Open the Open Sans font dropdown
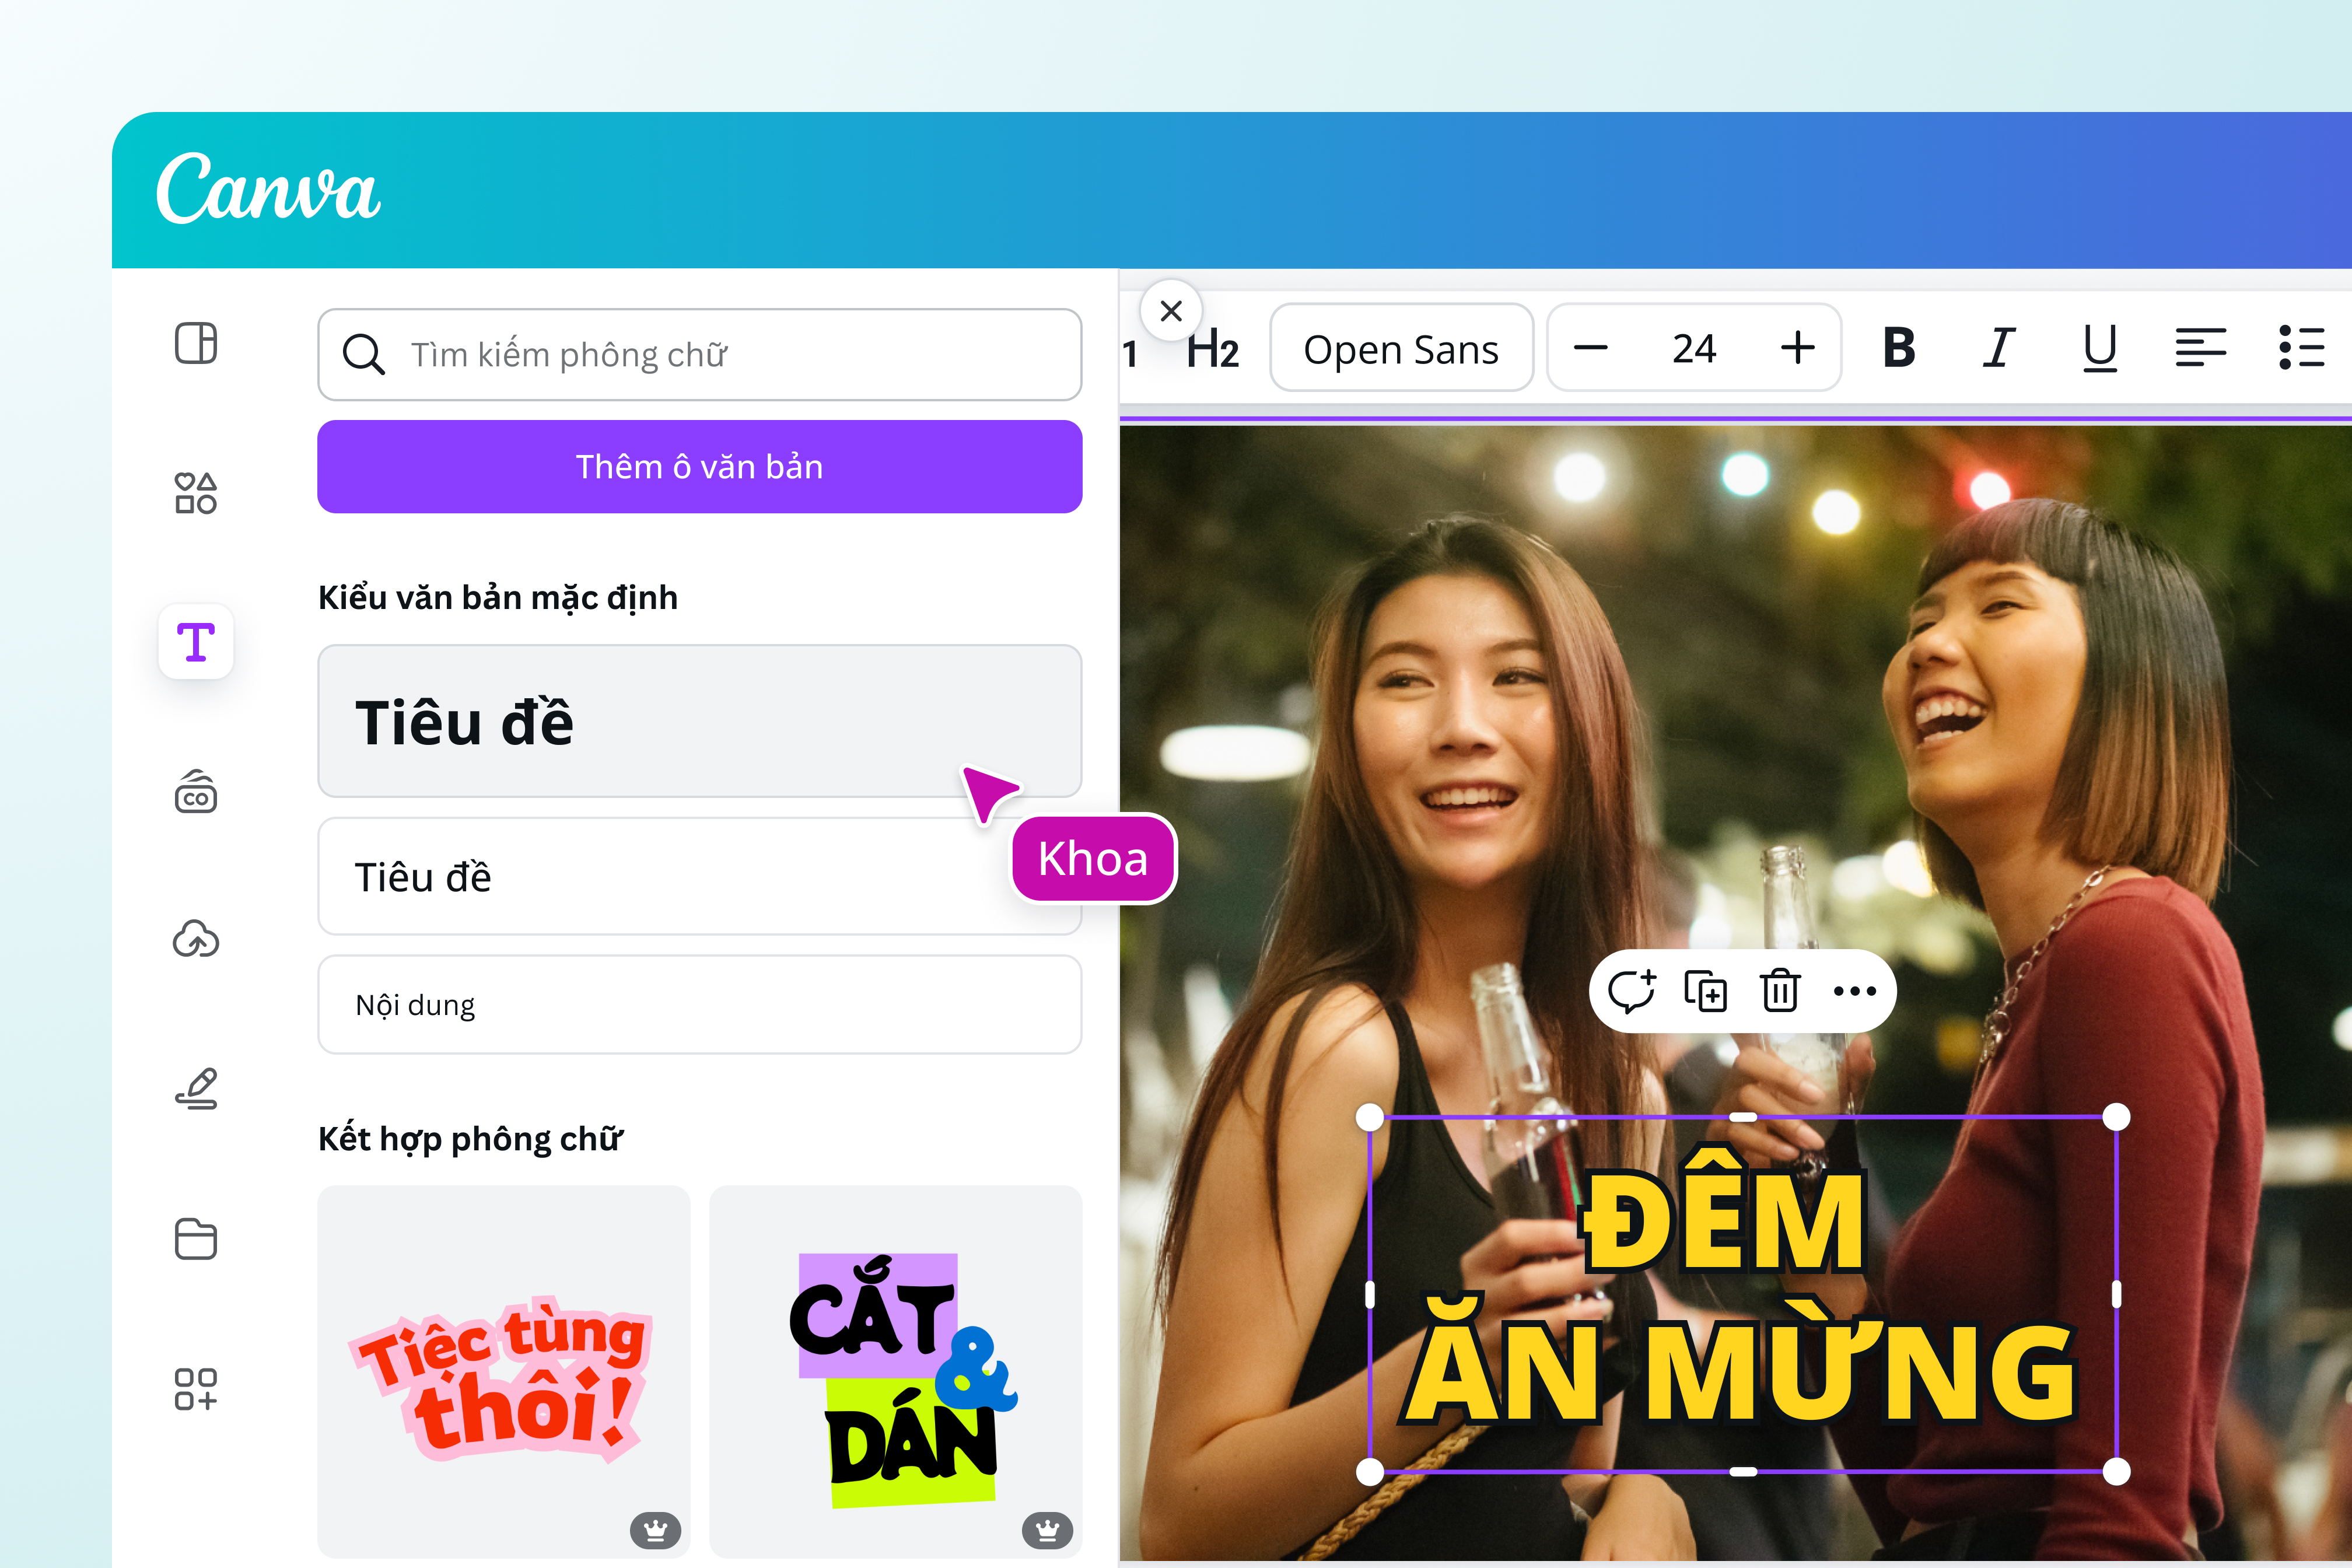Image resolution: width=2352 pixels, height=1568 pixels. pos(1401,348)
